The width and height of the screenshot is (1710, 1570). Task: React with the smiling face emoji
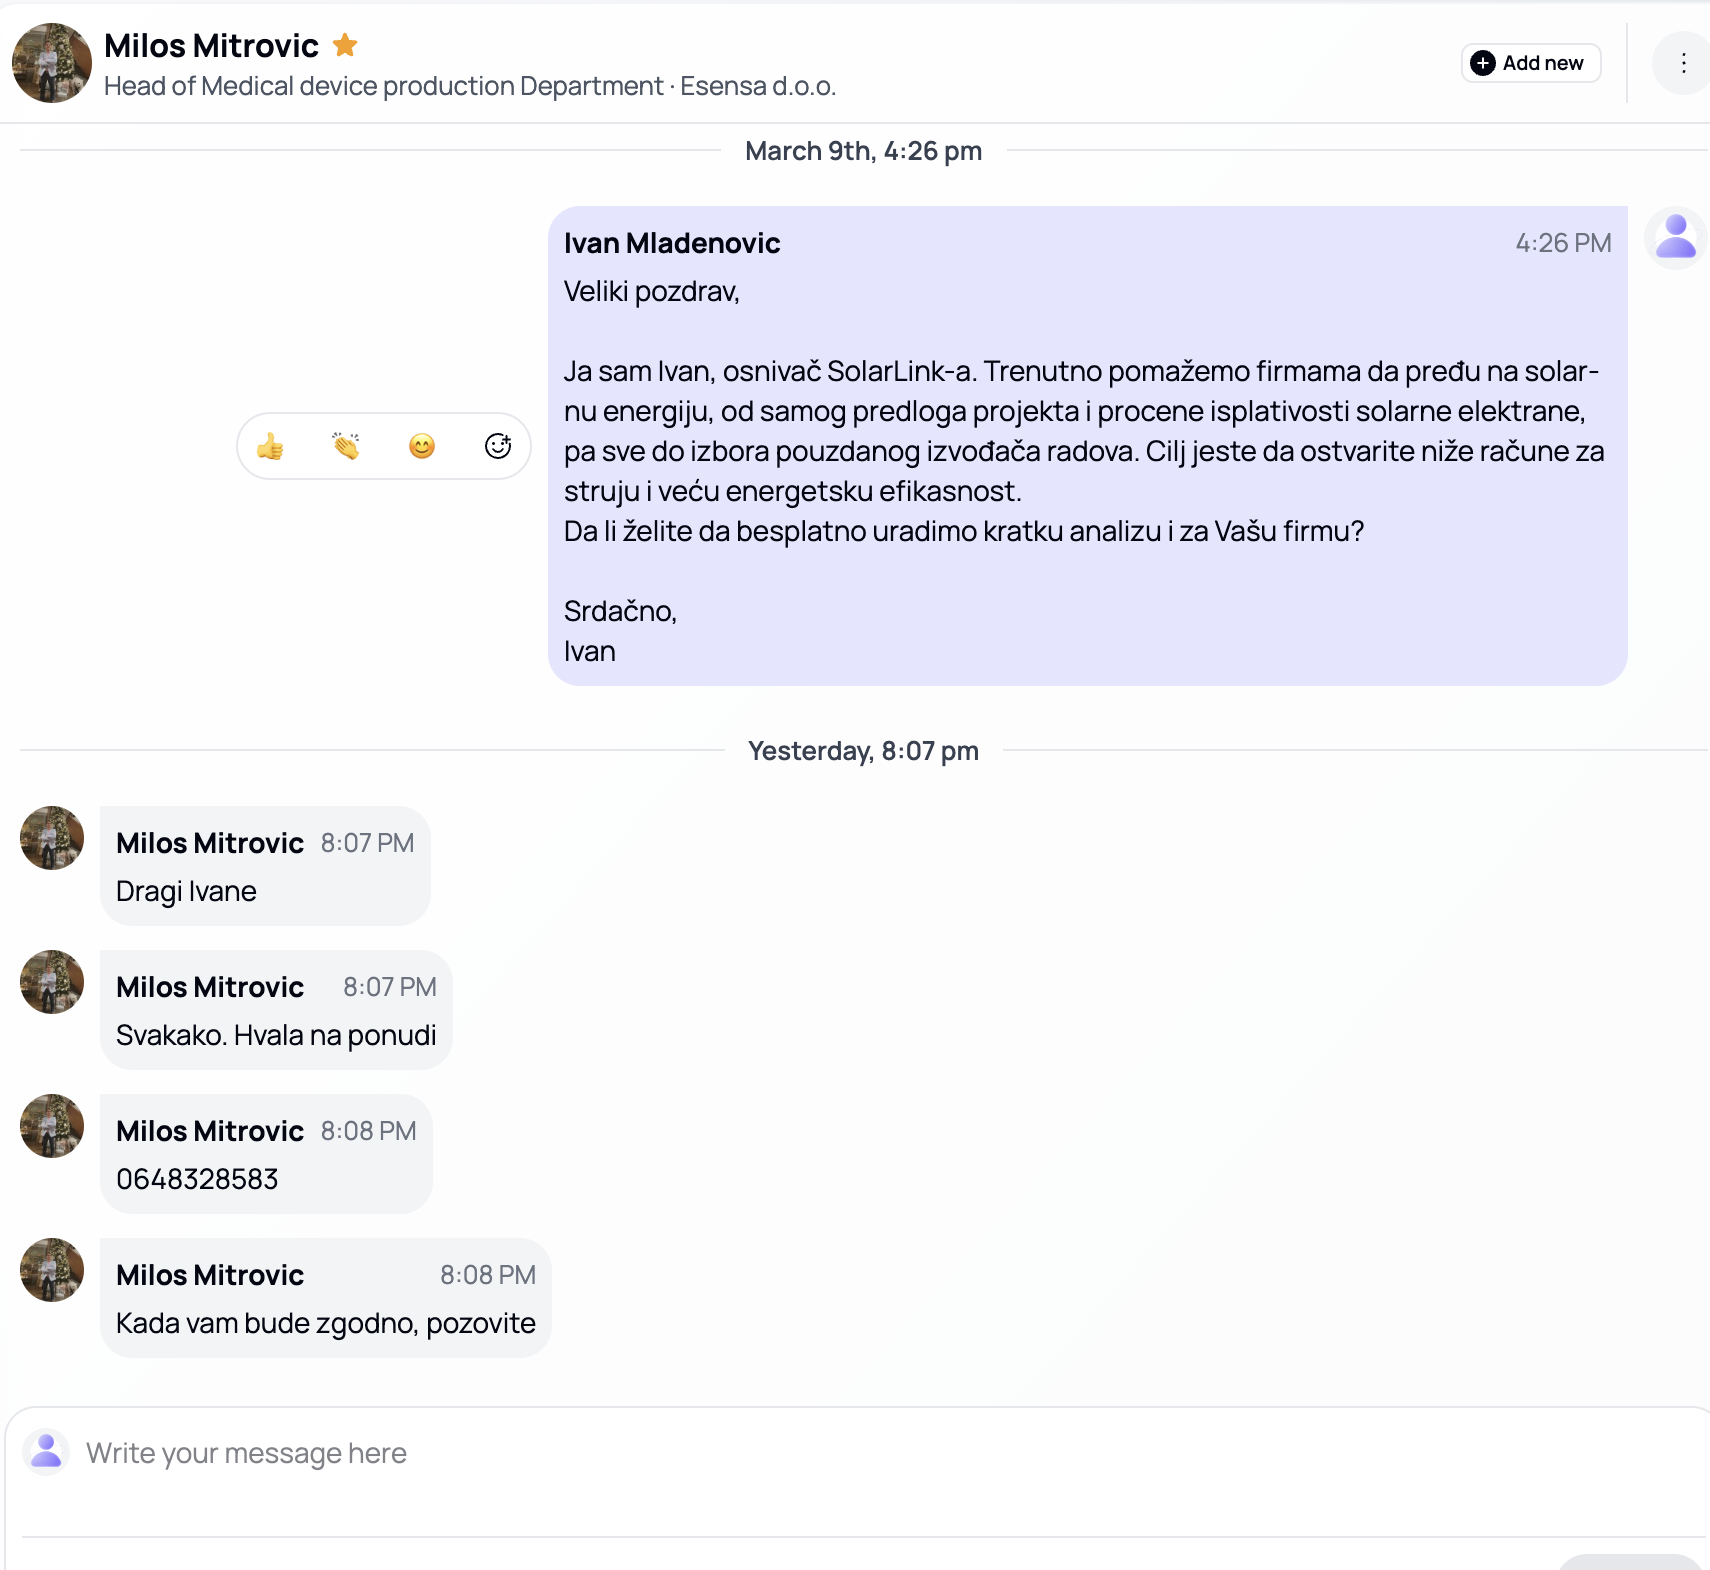click(x=422, y=446)
